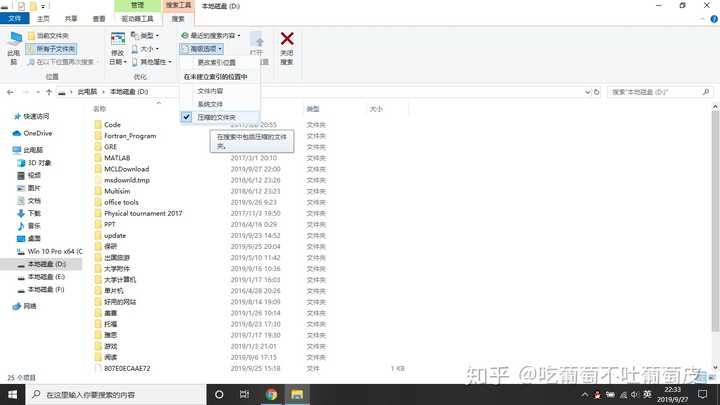Select the 所有子文件夹 button
720x405 pixels.
point(51,49)
